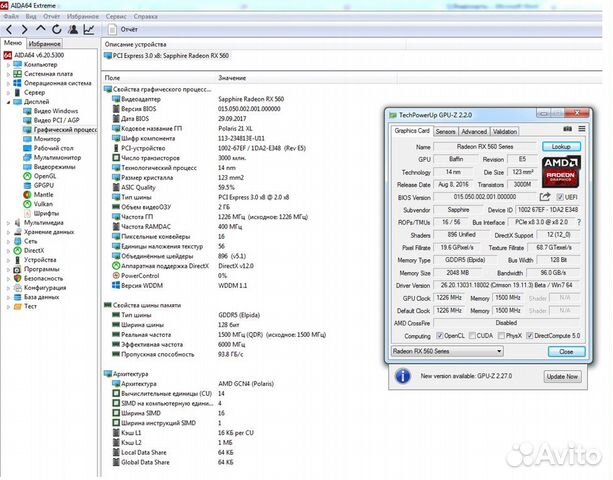Screen dimensions: 613x480
Task: Toggle the UEFI checkbox in GPU-Z
Action: click(560, 197)
